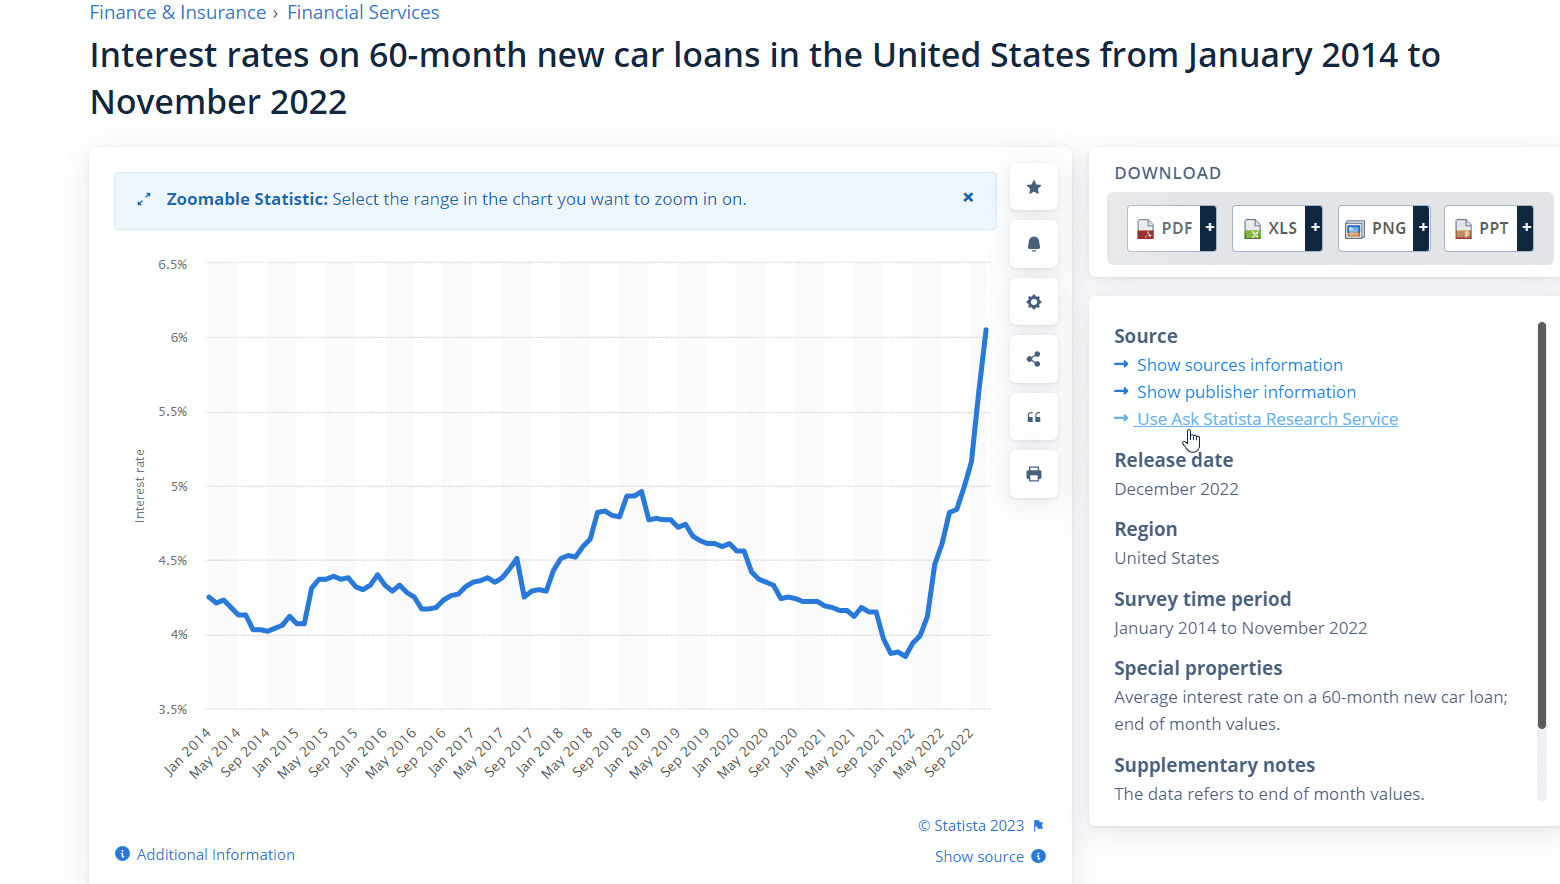Click the Supplementary notes heading
The width and height of the screenshot is (1560, 884).
(1215, 765)
